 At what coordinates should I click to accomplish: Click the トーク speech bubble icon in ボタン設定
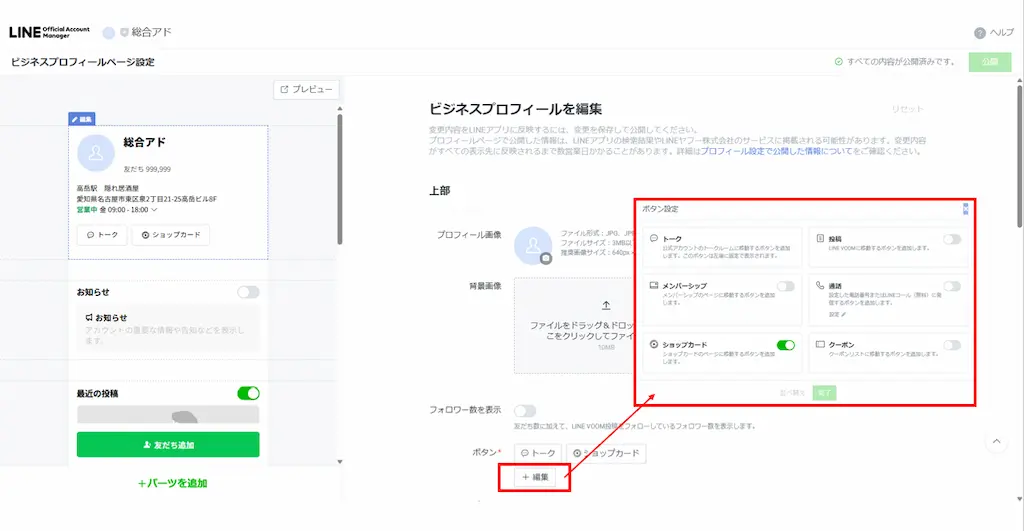tap(654, 238)
